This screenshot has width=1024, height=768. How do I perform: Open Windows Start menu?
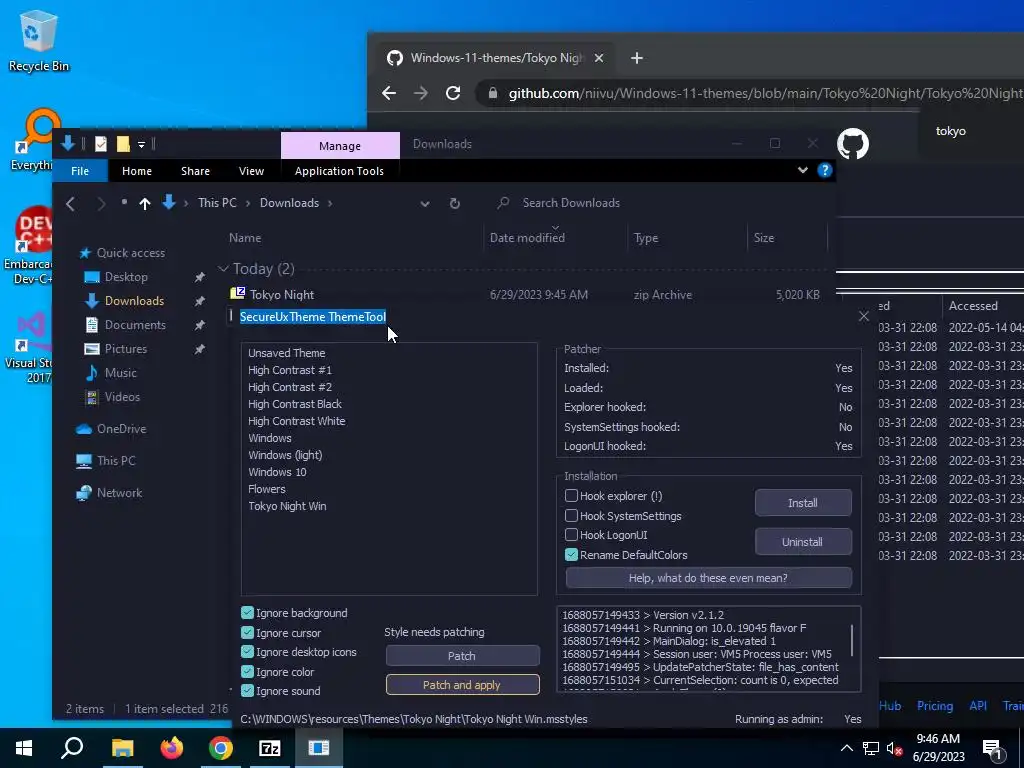click(x=24, y=748)
